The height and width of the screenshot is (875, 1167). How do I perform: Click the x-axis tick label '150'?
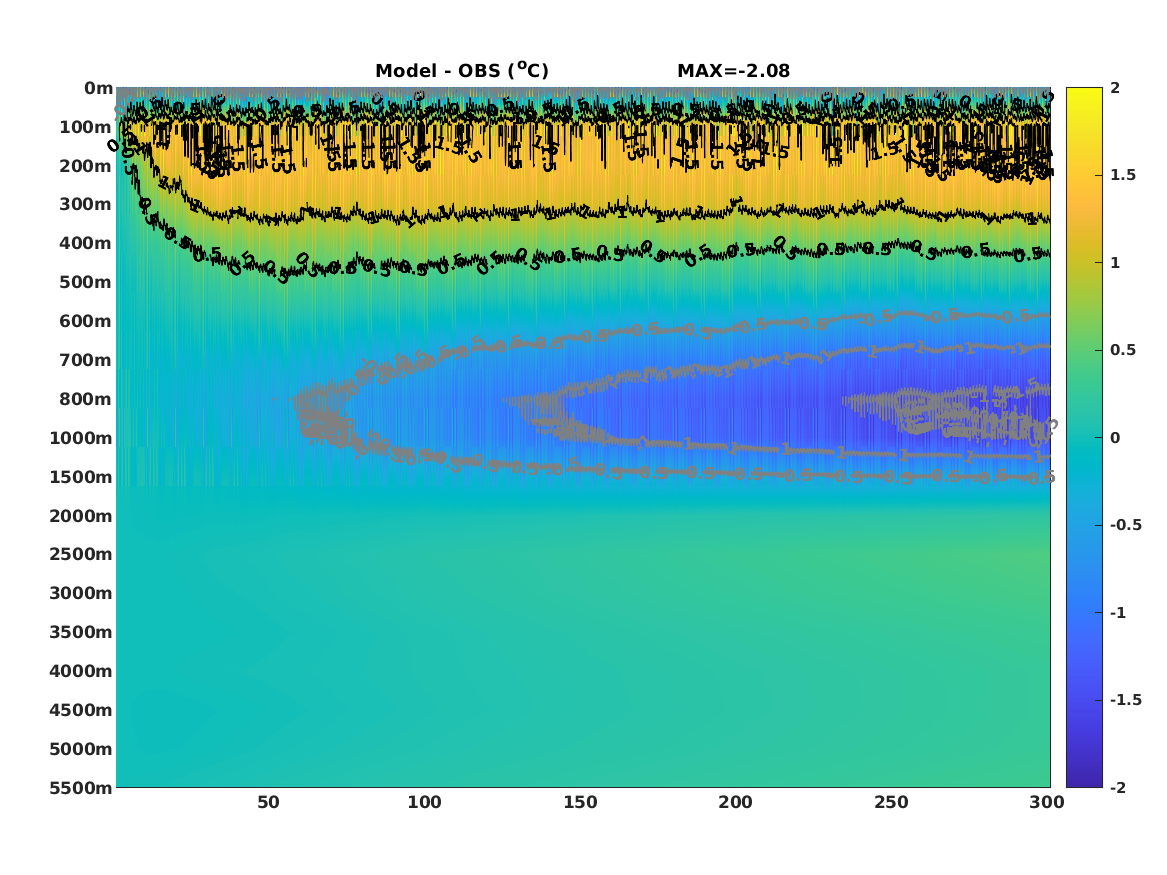click(580, 802)
